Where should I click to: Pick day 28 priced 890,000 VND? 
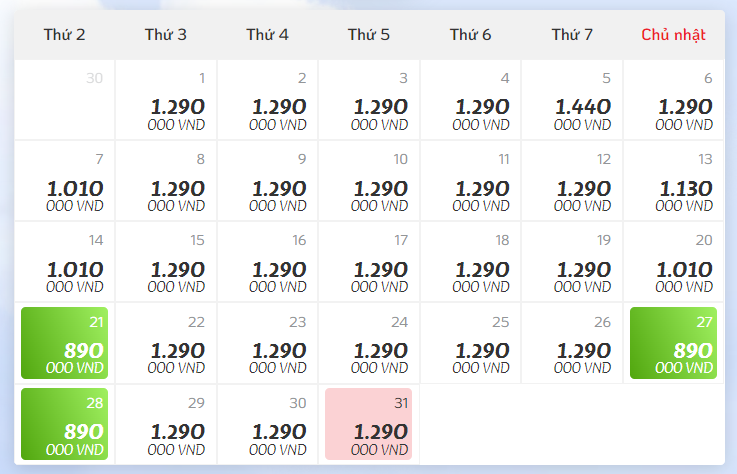click(64, 424)
